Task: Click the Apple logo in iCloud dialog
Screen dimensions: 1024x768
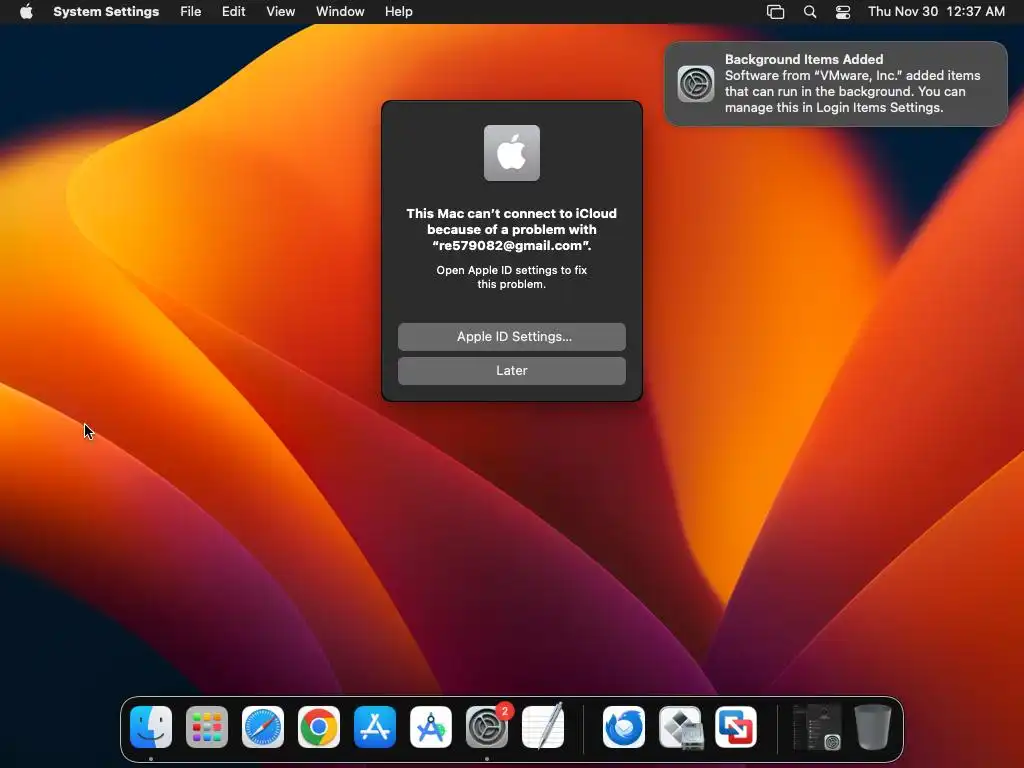Action: click(x=512, y=153)
